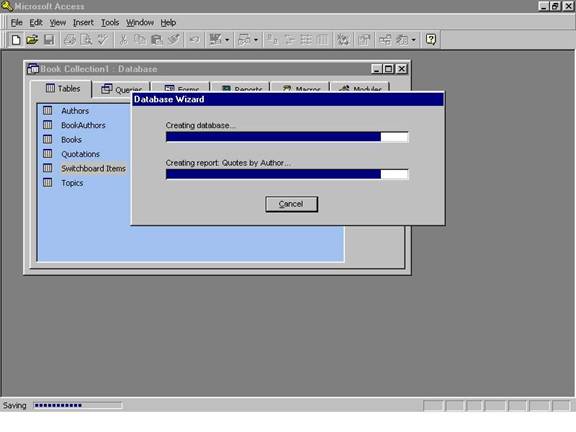Click the table icon beside Quotations

[47, 154]
